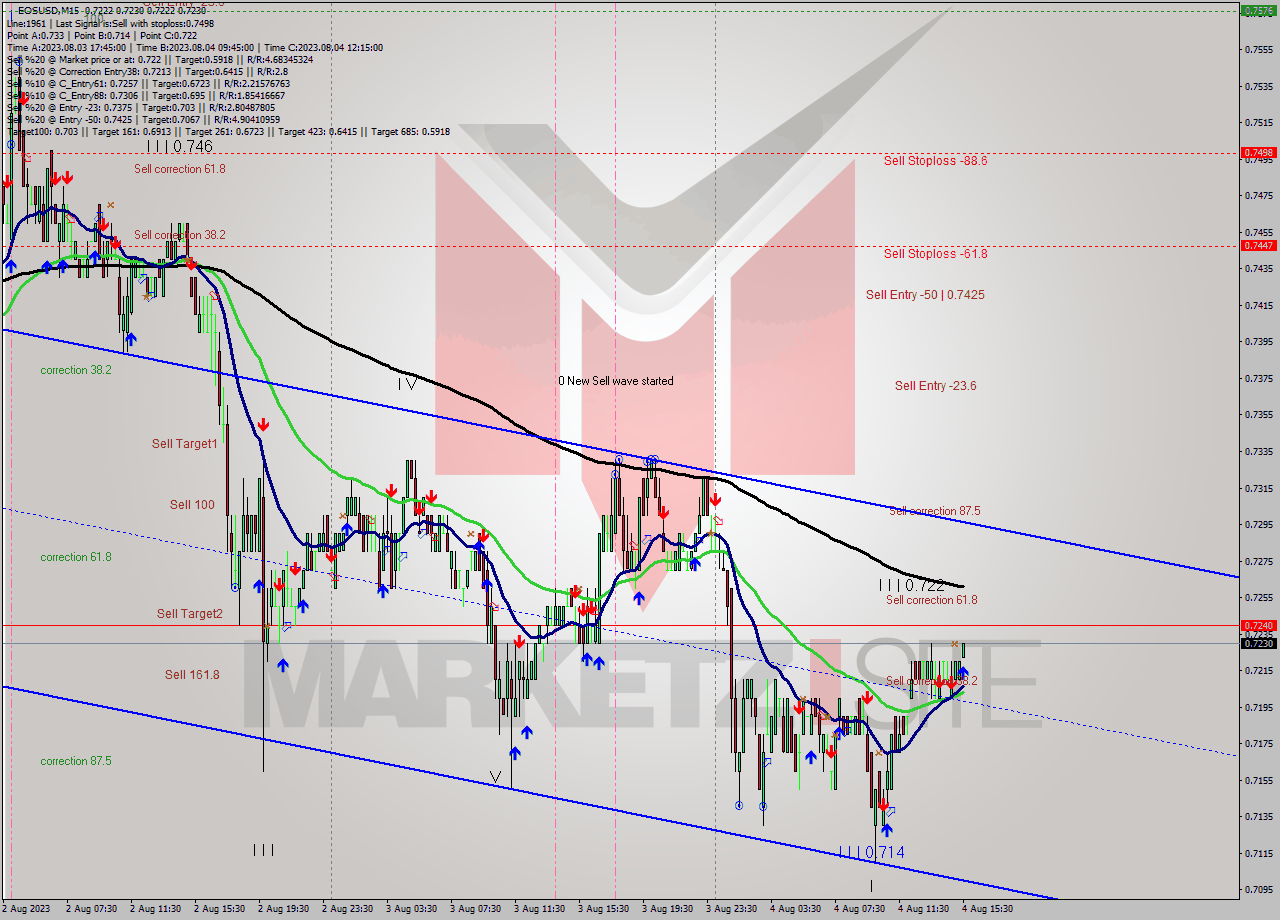Click the '3 Aug 11:30' time axis label
This screenshot has height=920, width=1280.
click(539, 909)
